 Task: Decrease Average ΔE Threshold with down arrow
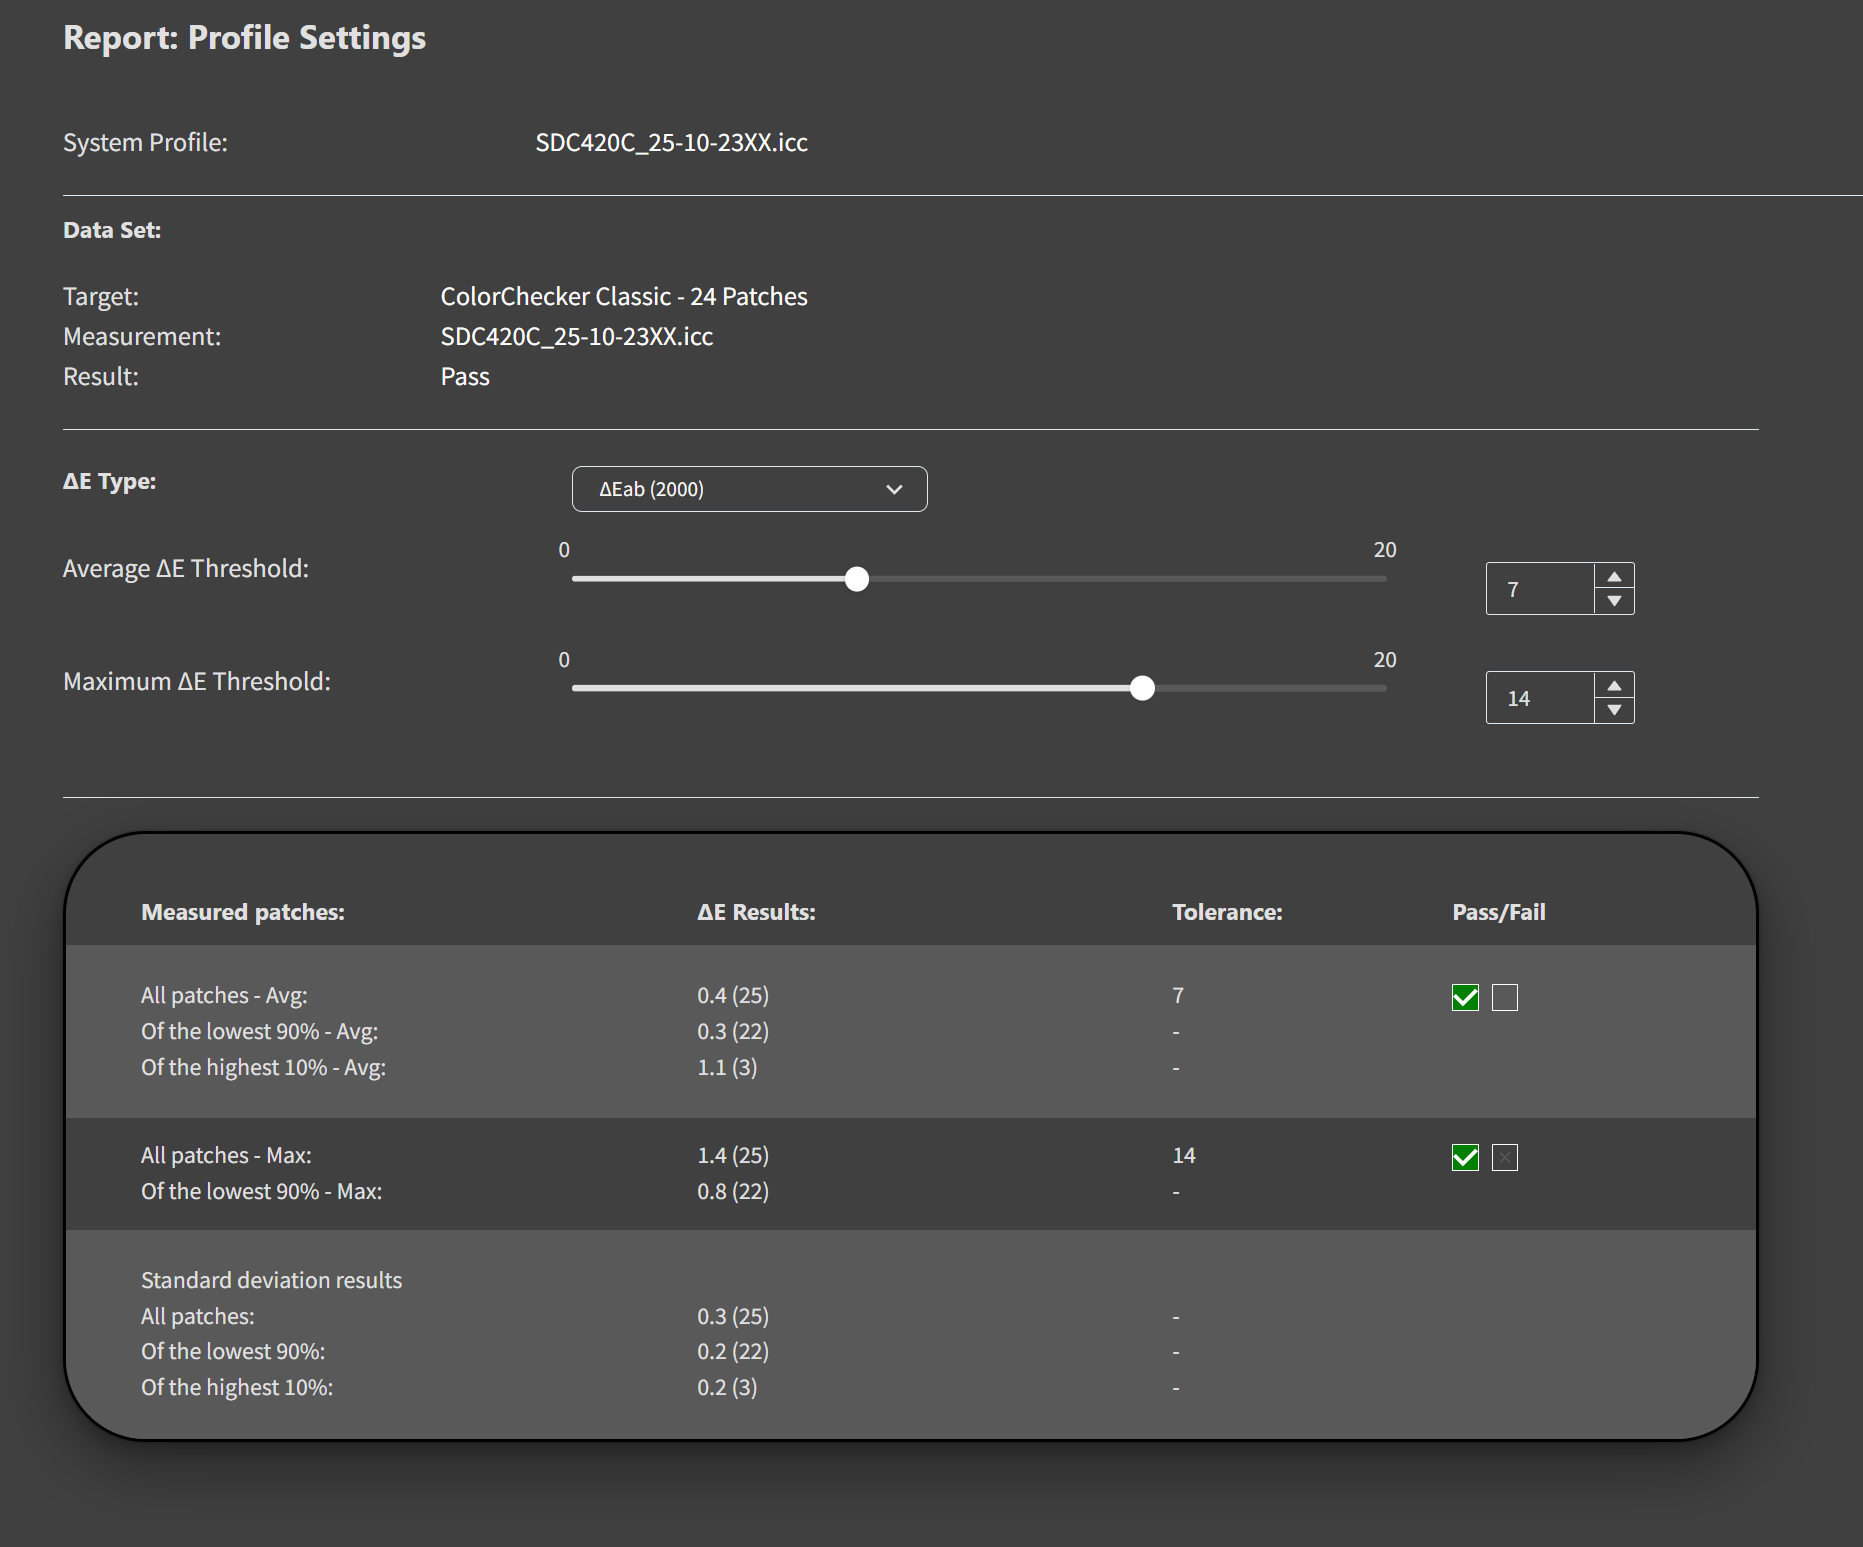tap(1613, 601)
